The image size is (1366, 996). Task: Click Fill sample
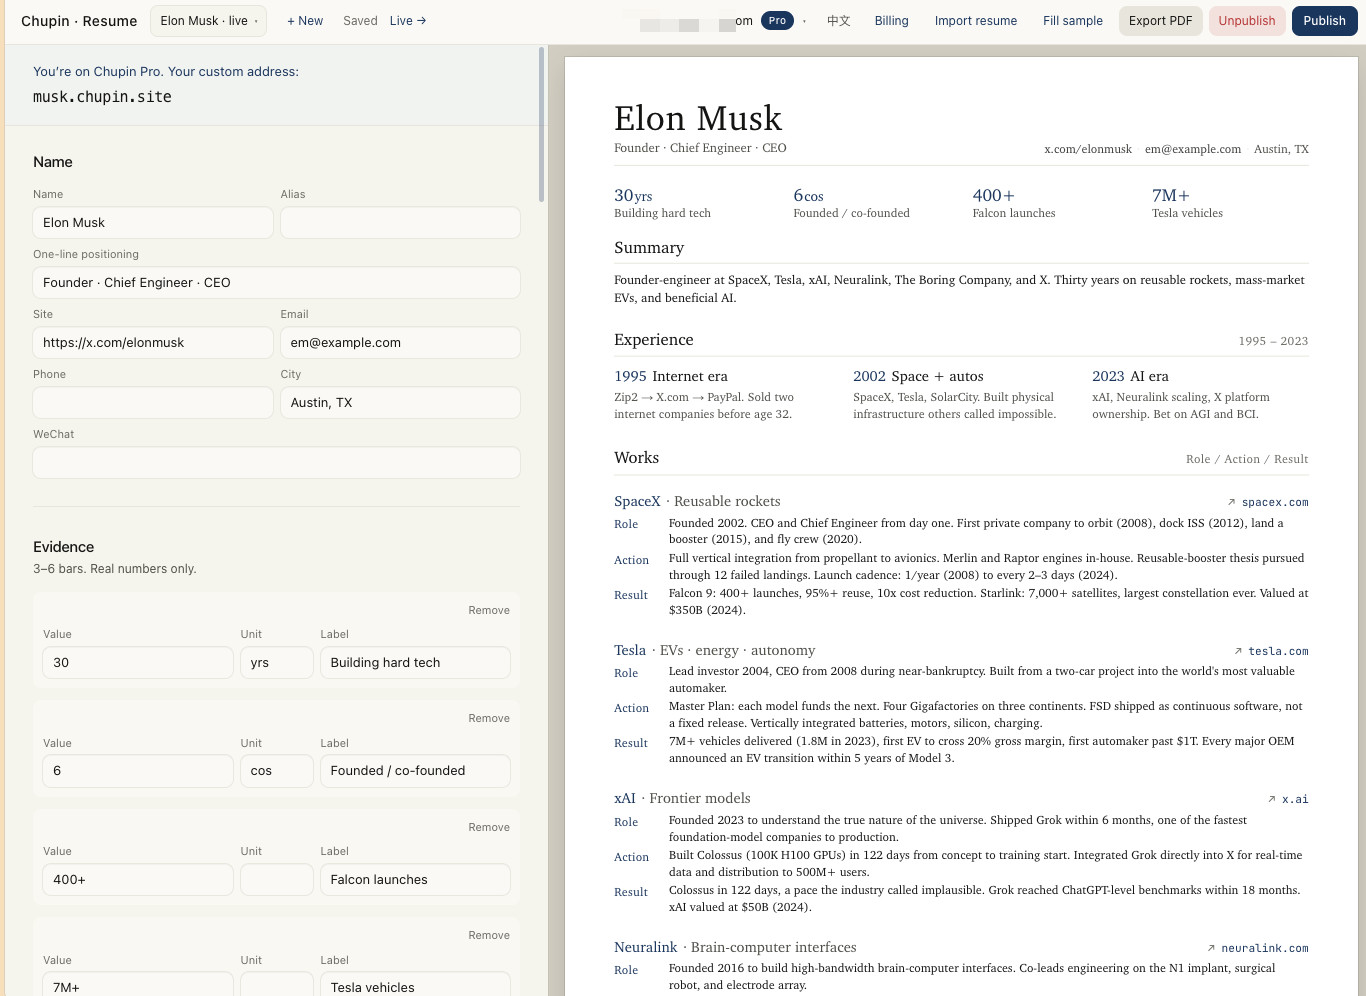pyautogui.click(x=1073, y=21)
